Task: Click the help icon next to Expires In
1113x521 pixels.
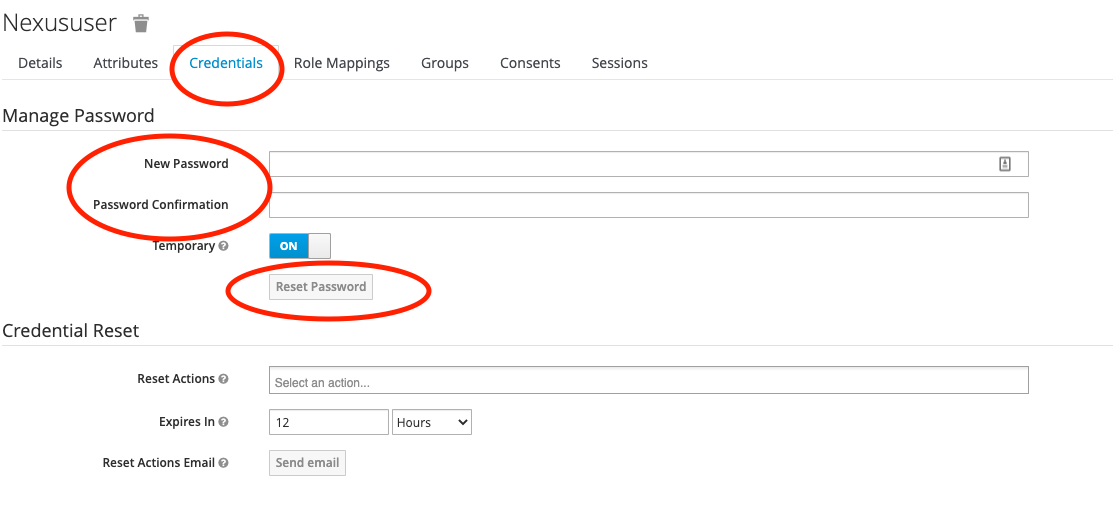Action: 223,422
